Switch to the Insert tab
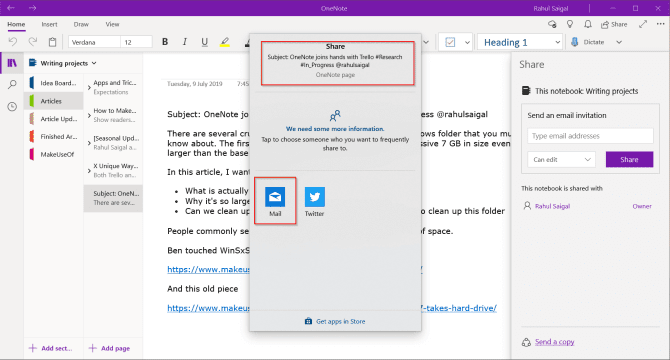 49,24
